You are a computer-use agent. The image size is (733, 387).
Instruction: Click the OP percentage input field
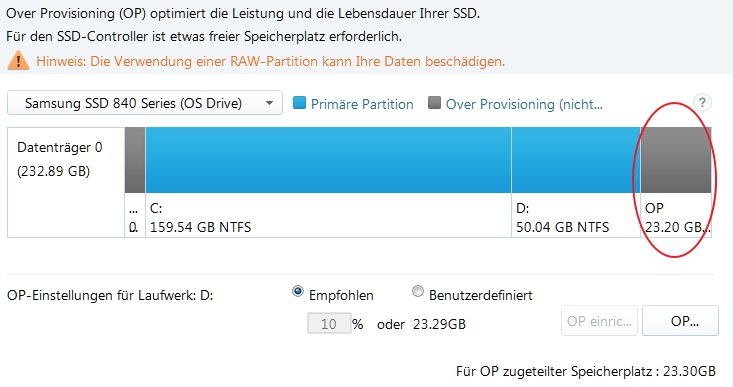click(x=329, y=323)
